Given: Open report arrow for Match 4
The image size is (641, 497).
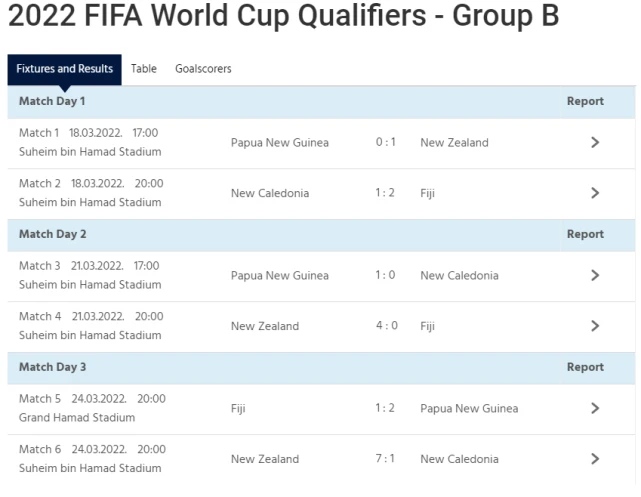Looking at the screenshot, I should click(x=595, y=326).
